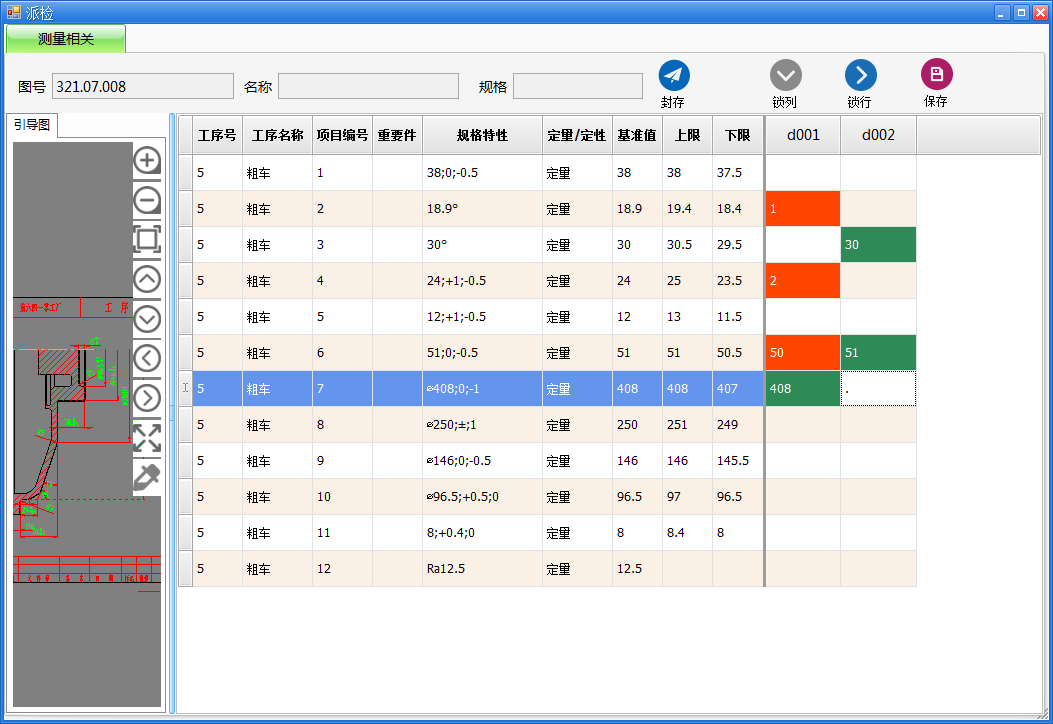Pan the drawing down with the arrow

pos(147,319)
